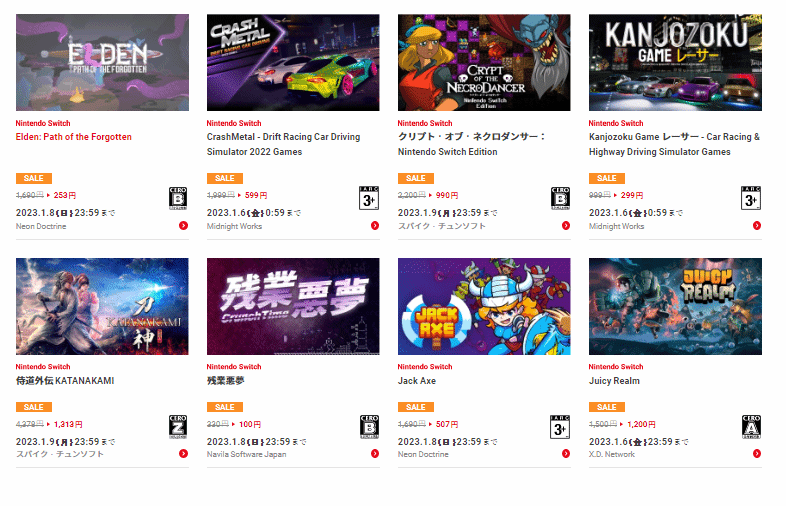Viewport: 786px width, 506px height.
Task: Click red arrow icon on Elden card
Action: click(x=183, y=226)
